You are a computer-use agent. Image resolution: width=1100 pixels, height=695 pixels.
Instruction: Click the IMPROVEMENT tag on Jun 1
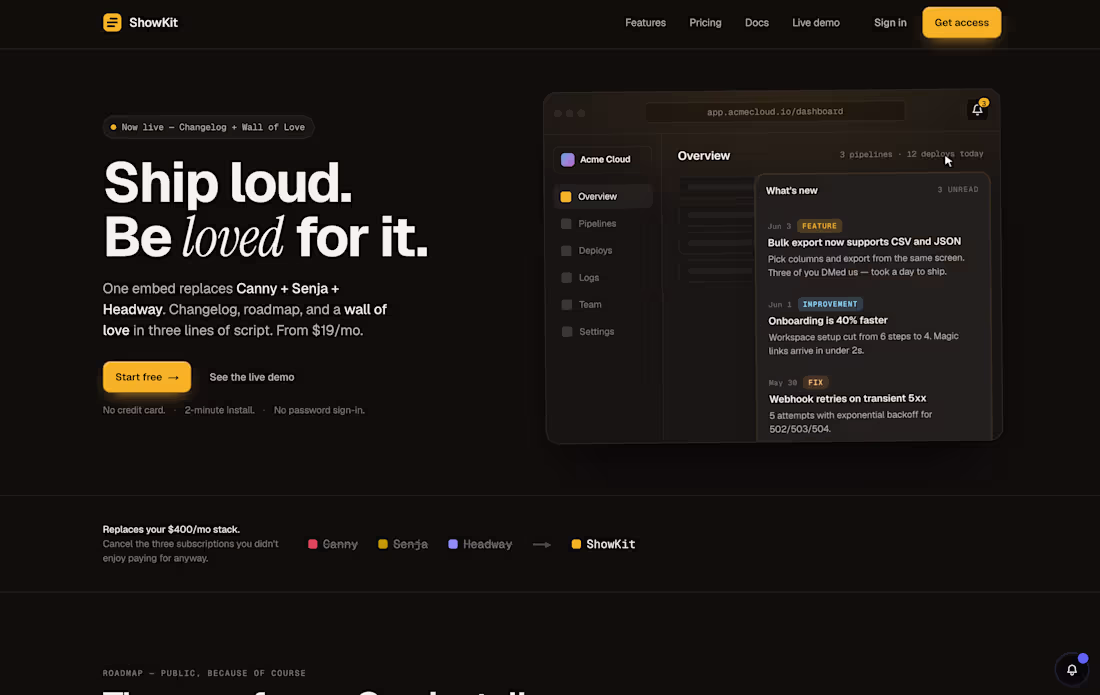830,304
